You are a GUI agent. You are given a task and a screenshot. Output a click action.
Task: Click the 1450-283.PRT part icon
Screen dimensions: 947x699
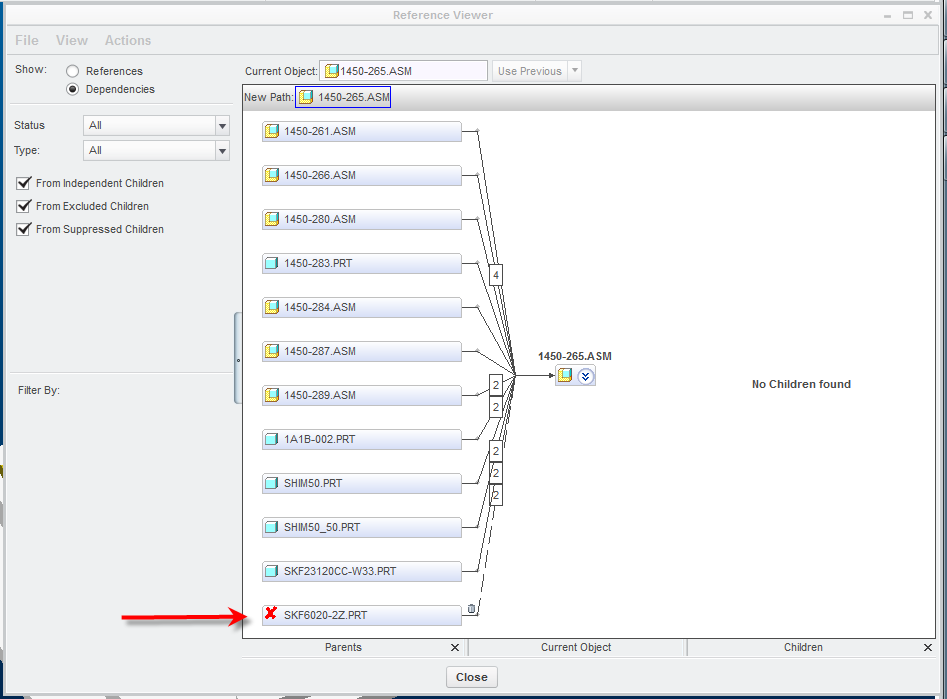(272, 263)
